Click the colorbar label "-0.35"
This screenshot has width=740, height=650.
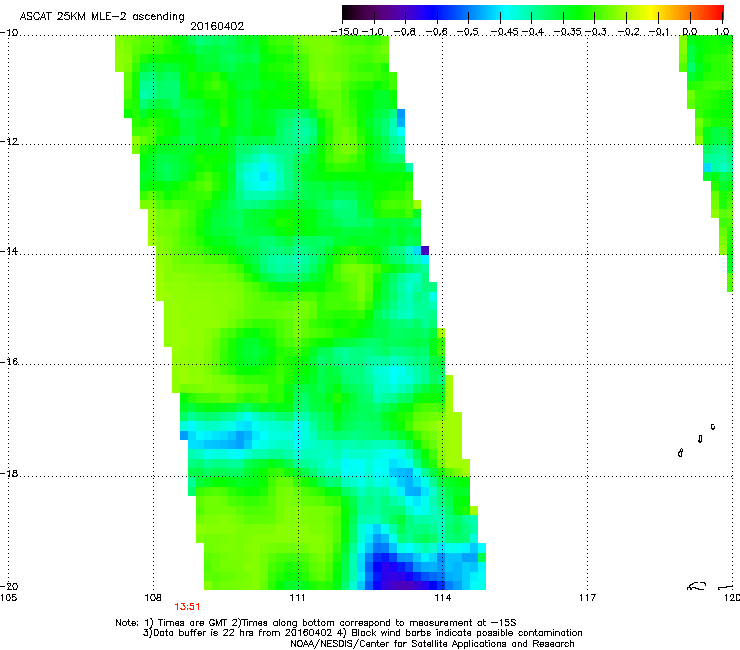coord(568,32)
